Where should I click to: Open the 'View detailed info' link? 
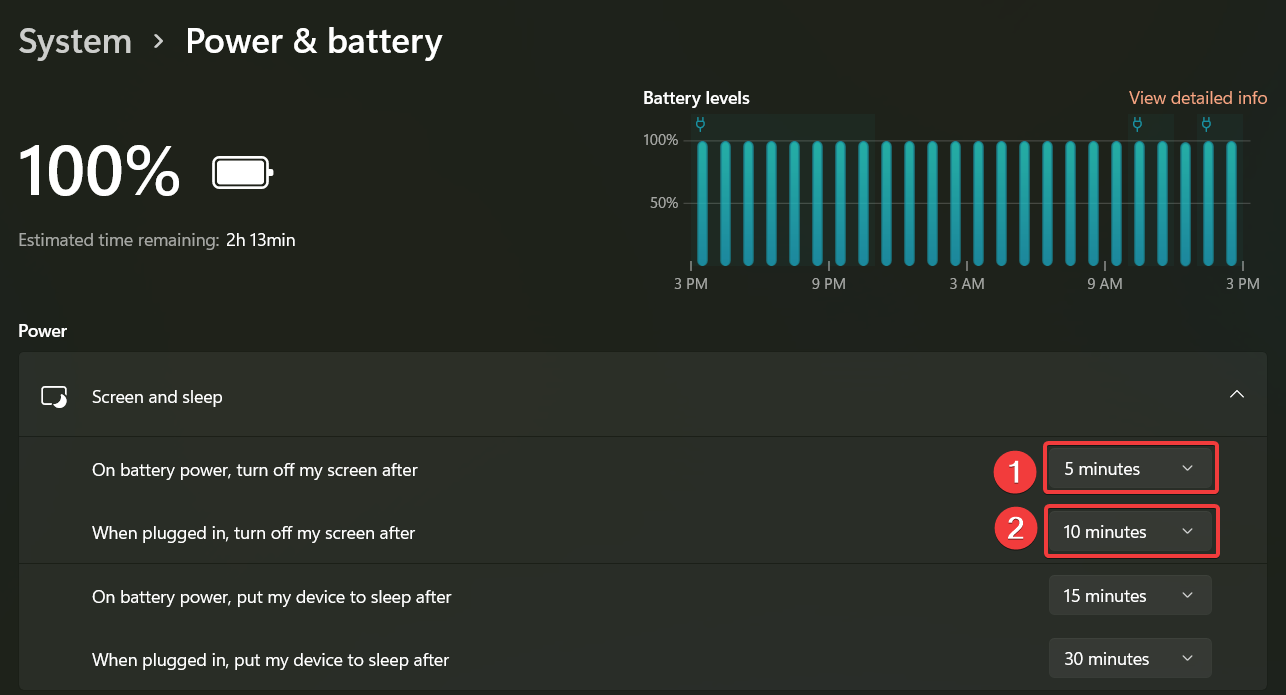(x=1198, y=98)
